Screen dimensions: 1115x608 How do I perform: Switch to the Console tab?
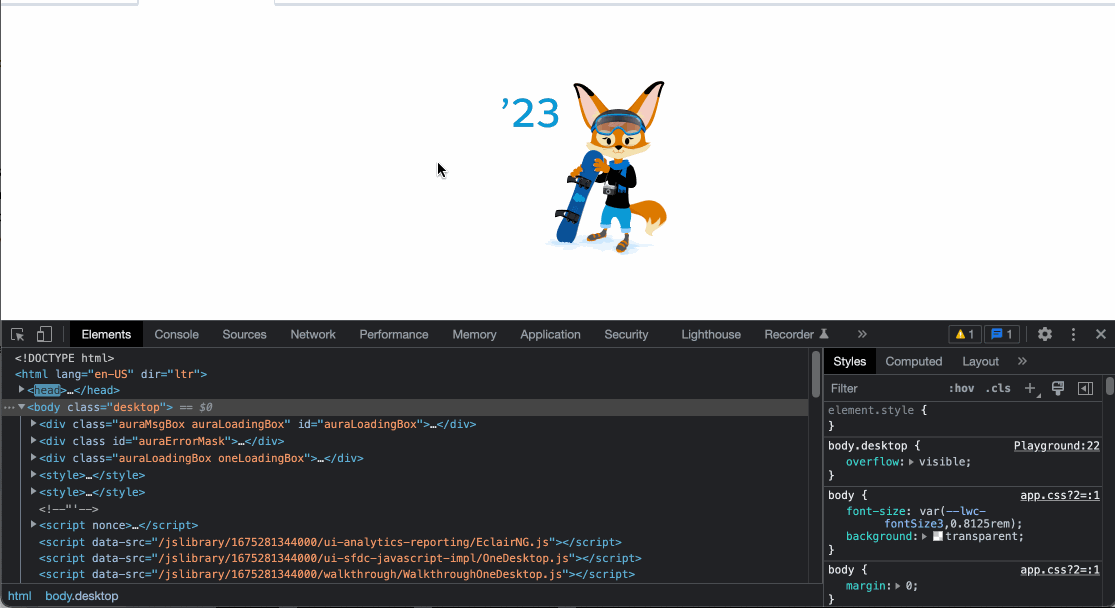pyautogui.click(x=176, y=334)
